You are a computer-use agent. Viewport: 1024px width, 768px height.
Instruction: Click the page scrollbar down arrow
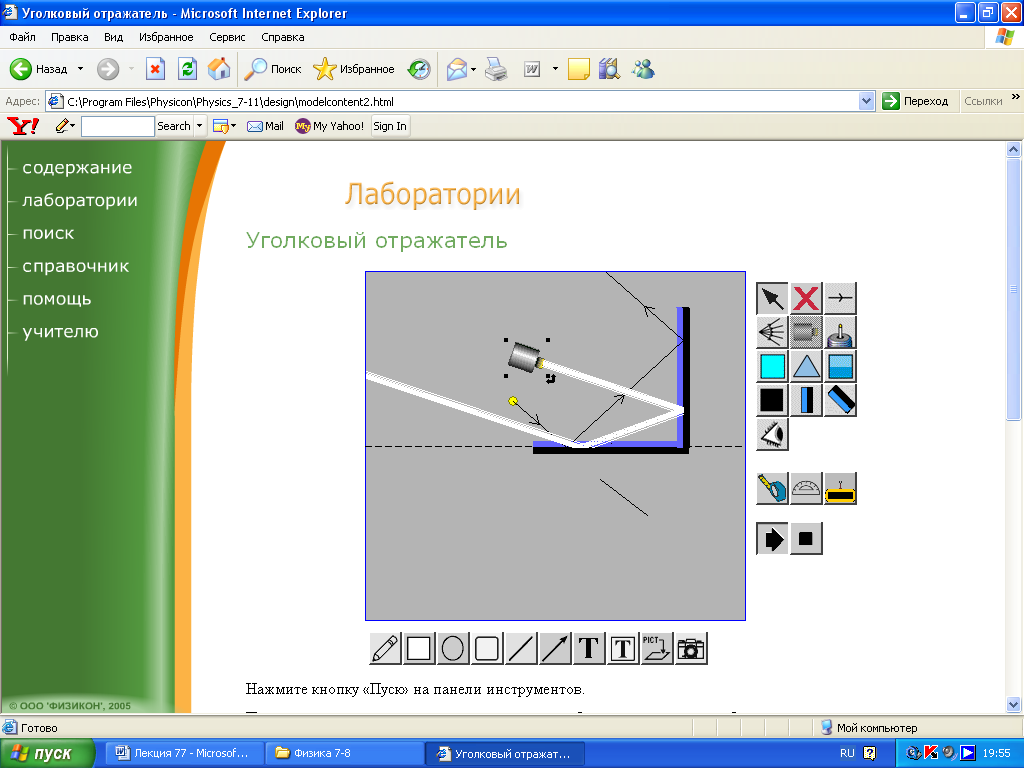pyautogui.click(x=1014, y=704)
